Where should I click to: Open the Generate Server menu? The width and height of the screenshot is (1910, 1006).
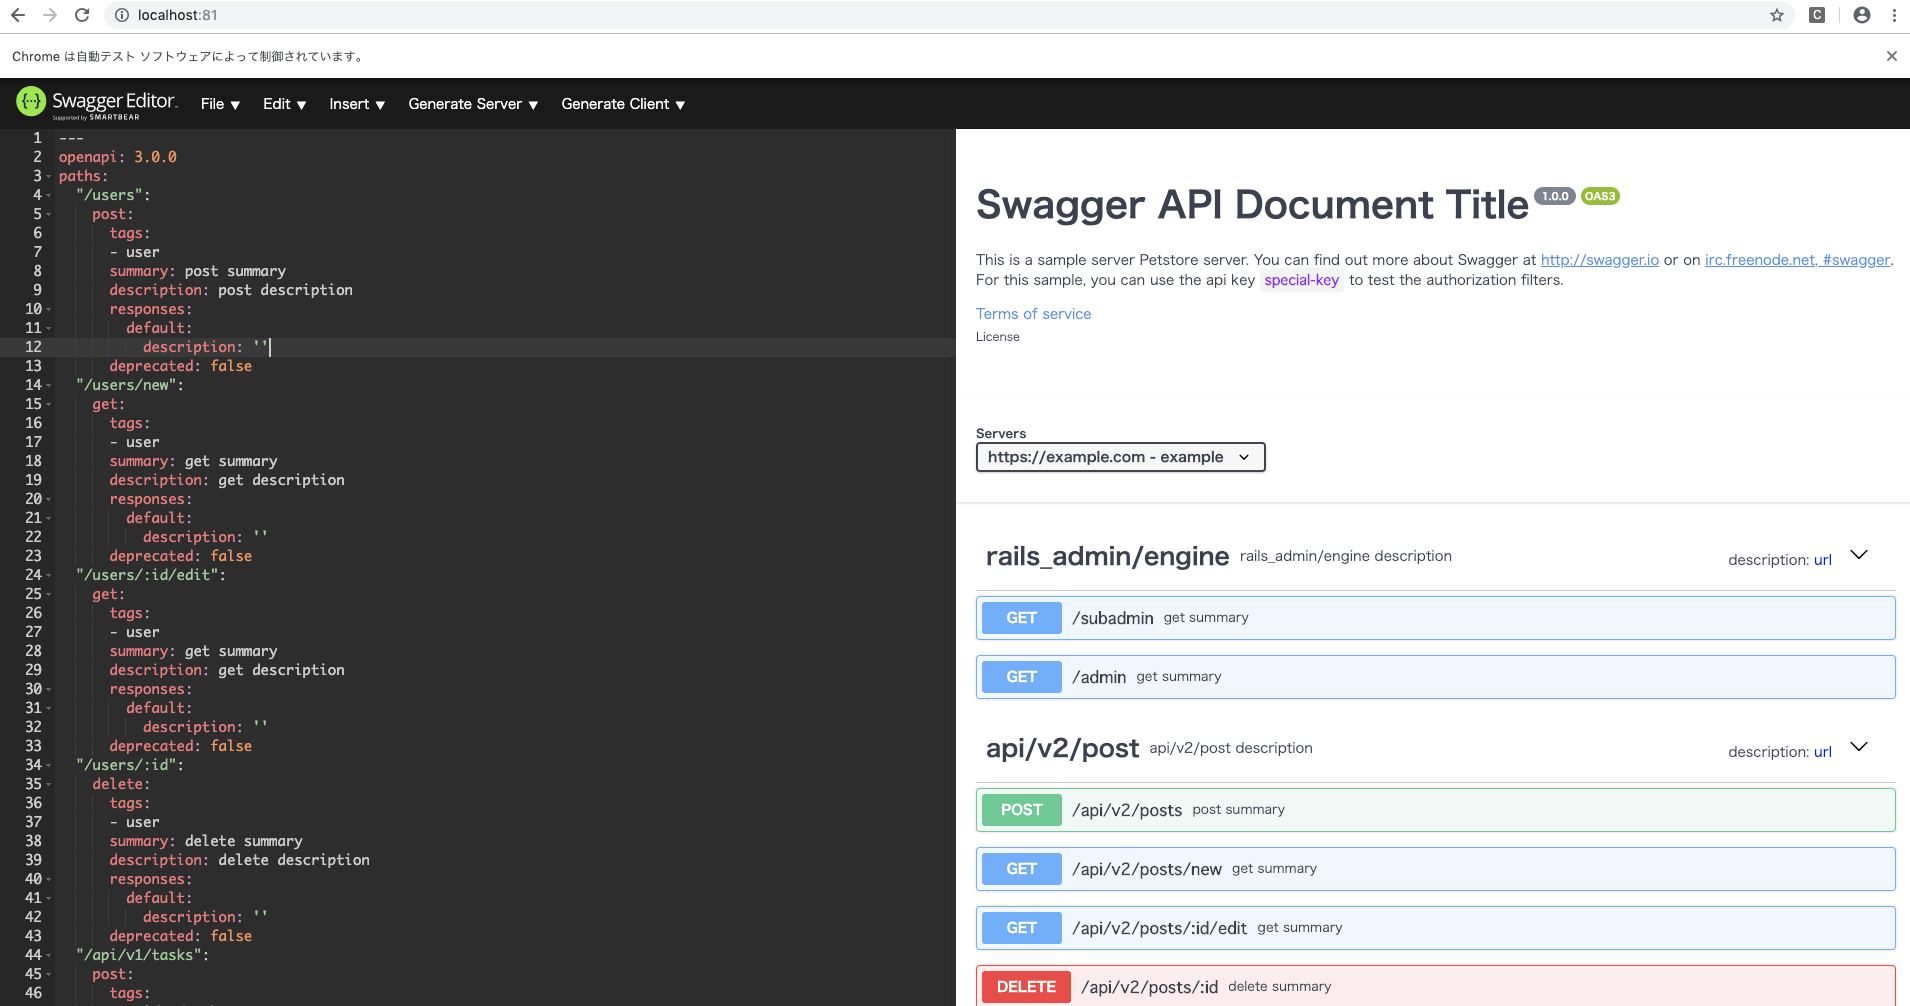[x=471, y=103]
